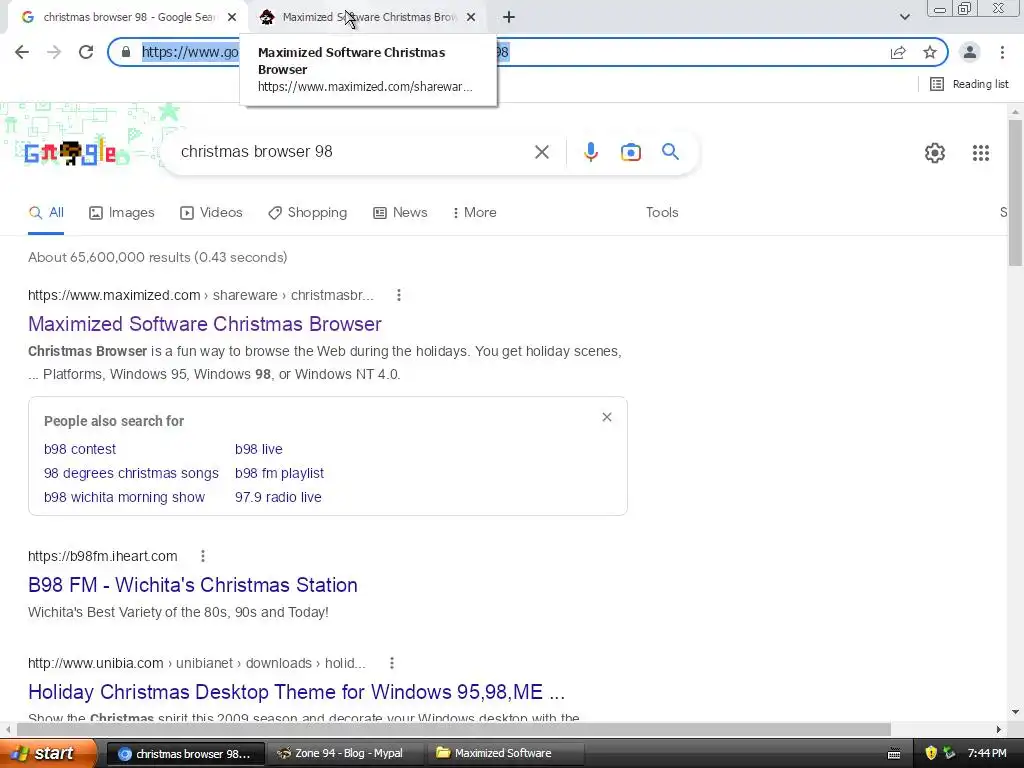Click the Google doodle logo
Viewport: 1024px width, 768px height.
[71, 153]
